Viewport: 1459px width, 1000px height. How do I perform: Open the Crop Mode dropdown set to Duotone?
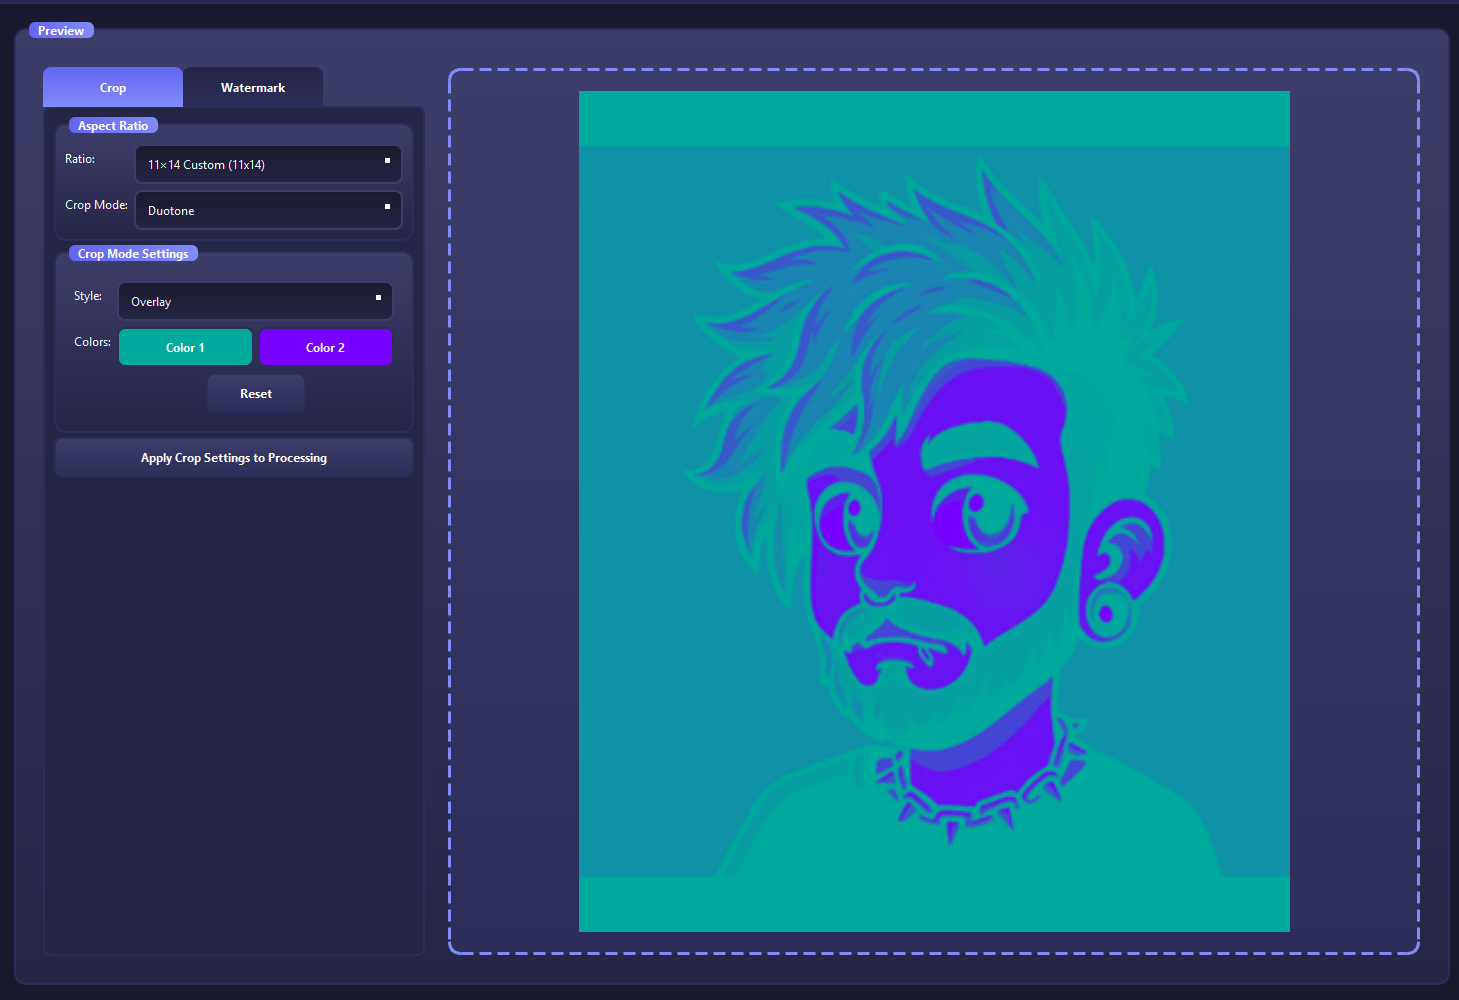pos(268,210)
